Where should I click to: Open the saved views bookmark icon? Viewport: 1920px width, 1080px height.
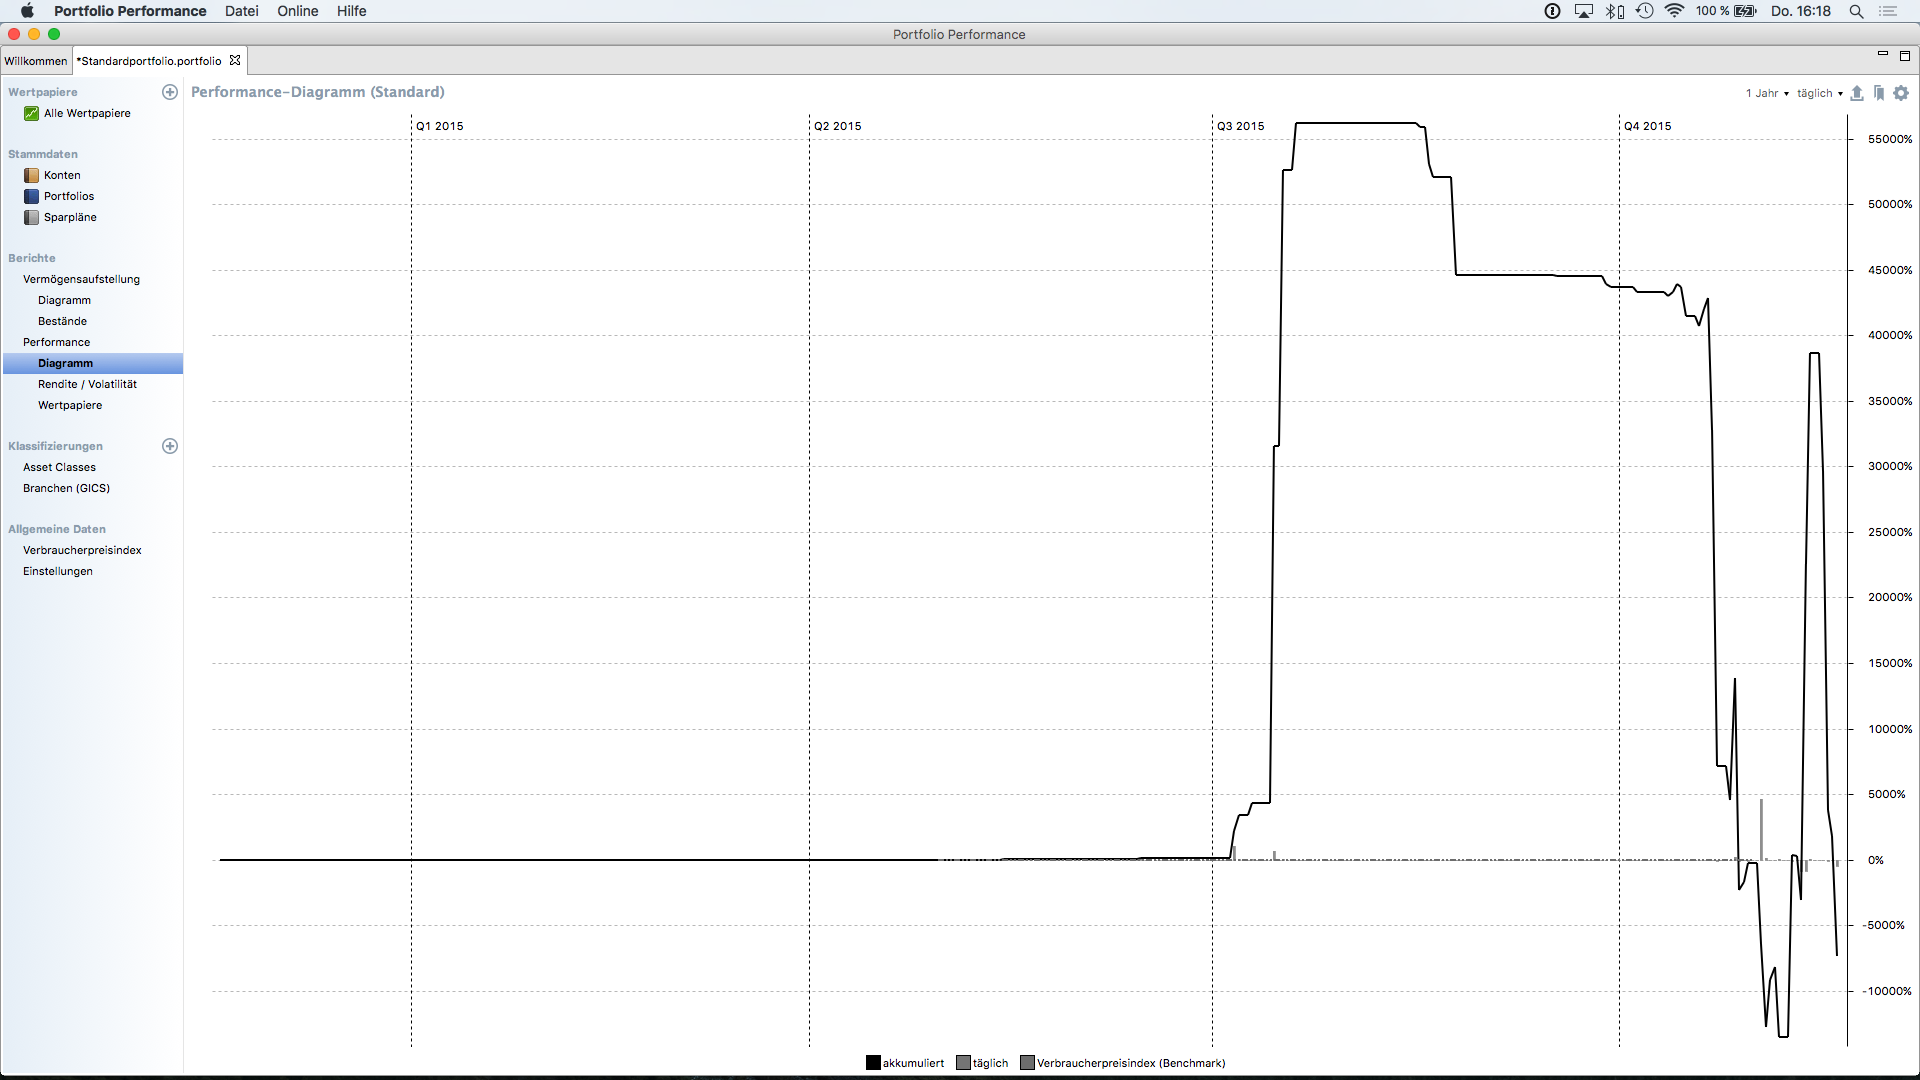(x=1879, y=93)
